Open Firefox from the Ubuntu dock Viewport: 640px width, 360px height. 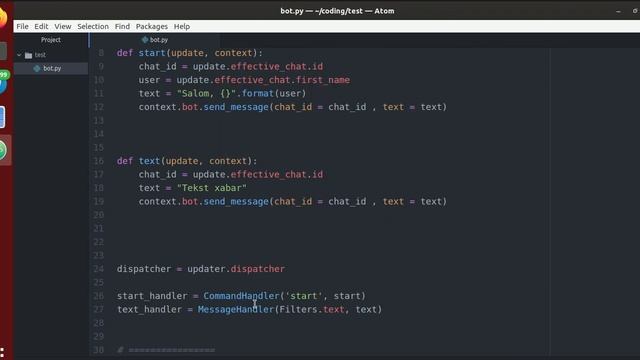click(3, 18)
